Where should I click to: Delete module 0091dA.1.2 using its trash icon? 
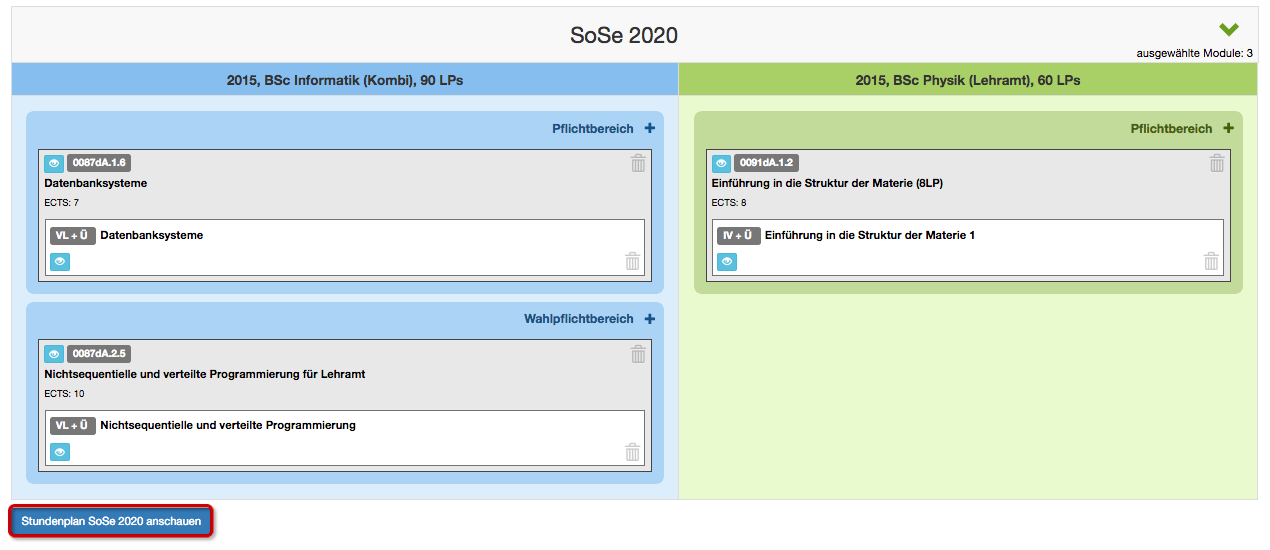1217,163
